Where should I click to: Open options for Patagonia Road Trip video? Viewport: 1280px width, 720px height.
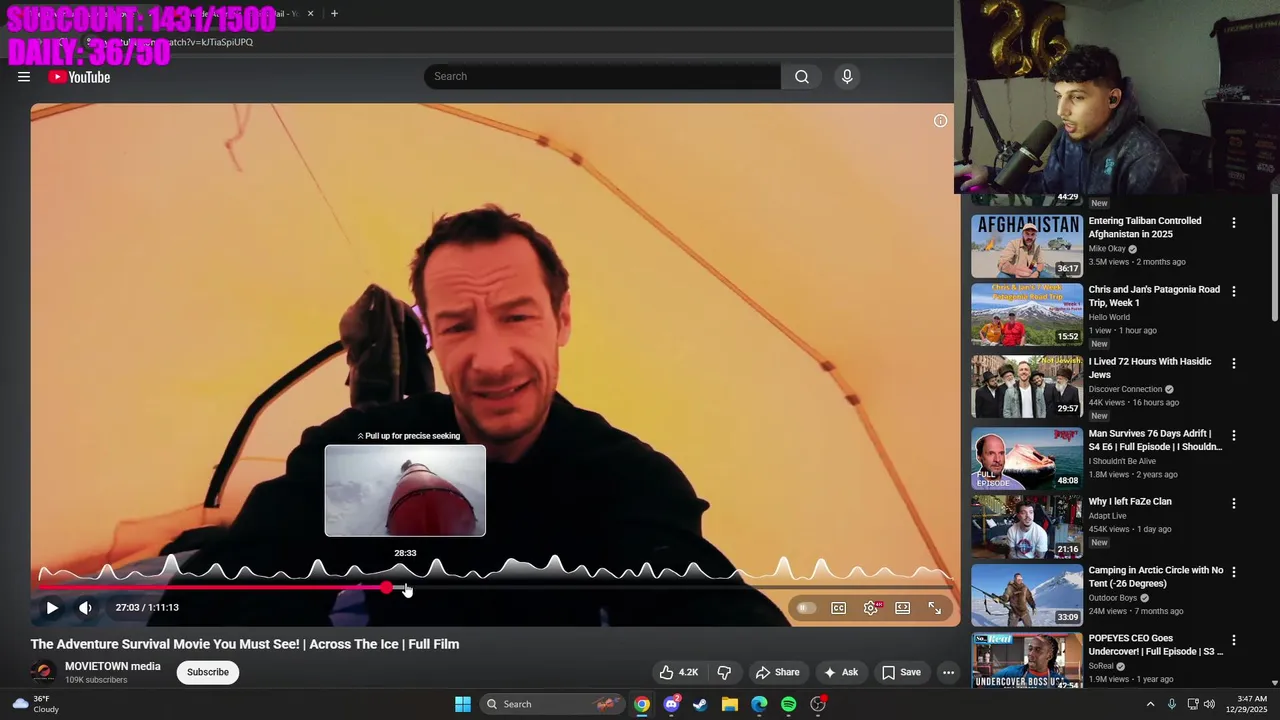click(1233, 291)
